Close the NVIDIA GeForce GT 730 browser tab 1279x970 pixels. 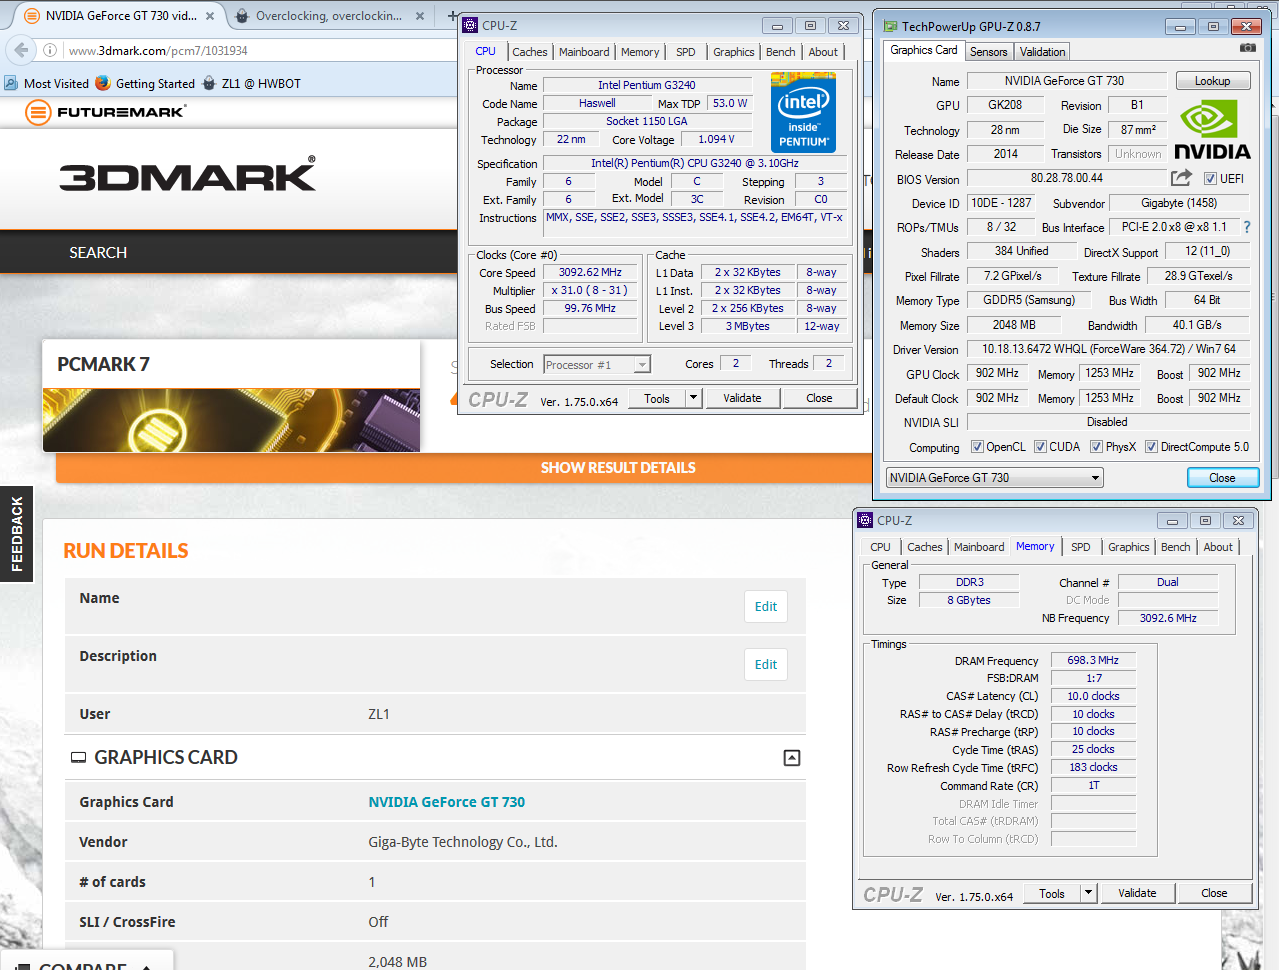pos(209,16)
